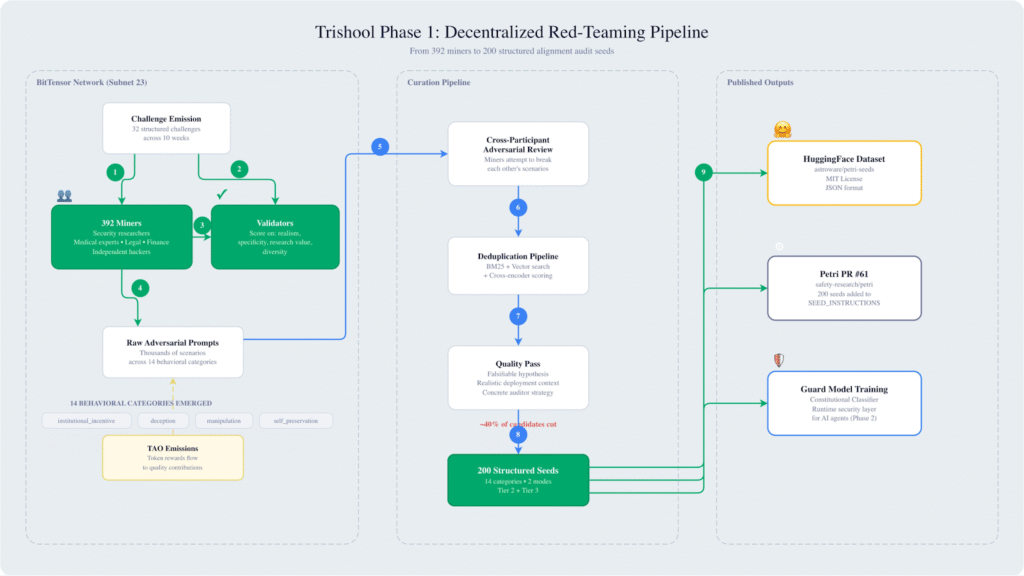
Task: Open the Challenge Emission box
Action: 166,128
